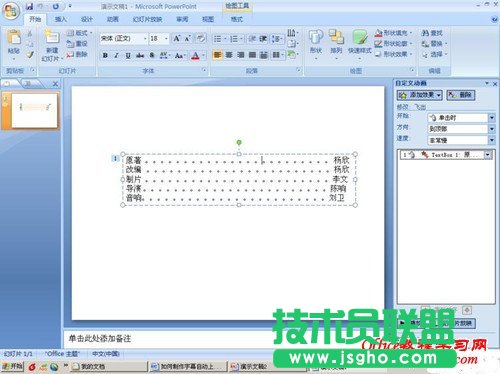Click the 形状效果 Shape Effects button
Screen dimensions: 500x374
(393, 54)
